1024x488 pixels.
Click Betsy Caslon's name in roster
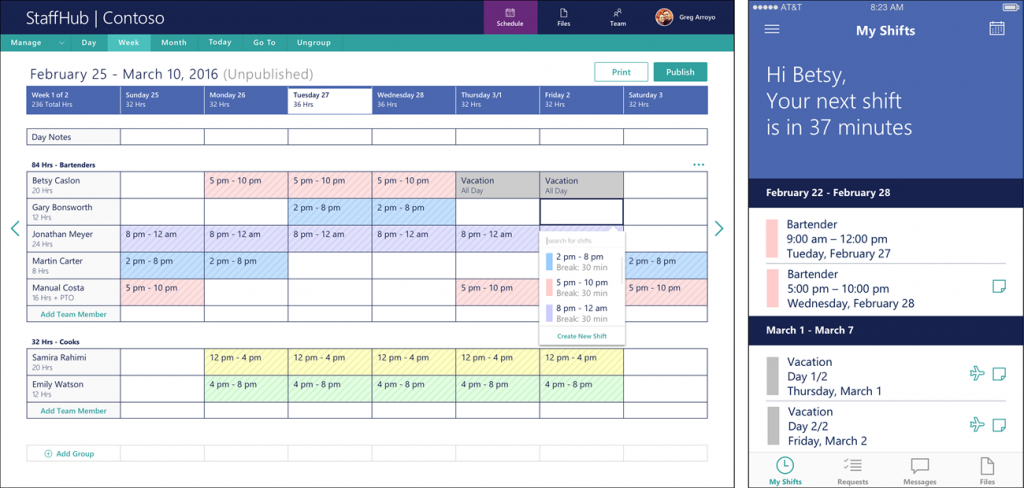56,180
